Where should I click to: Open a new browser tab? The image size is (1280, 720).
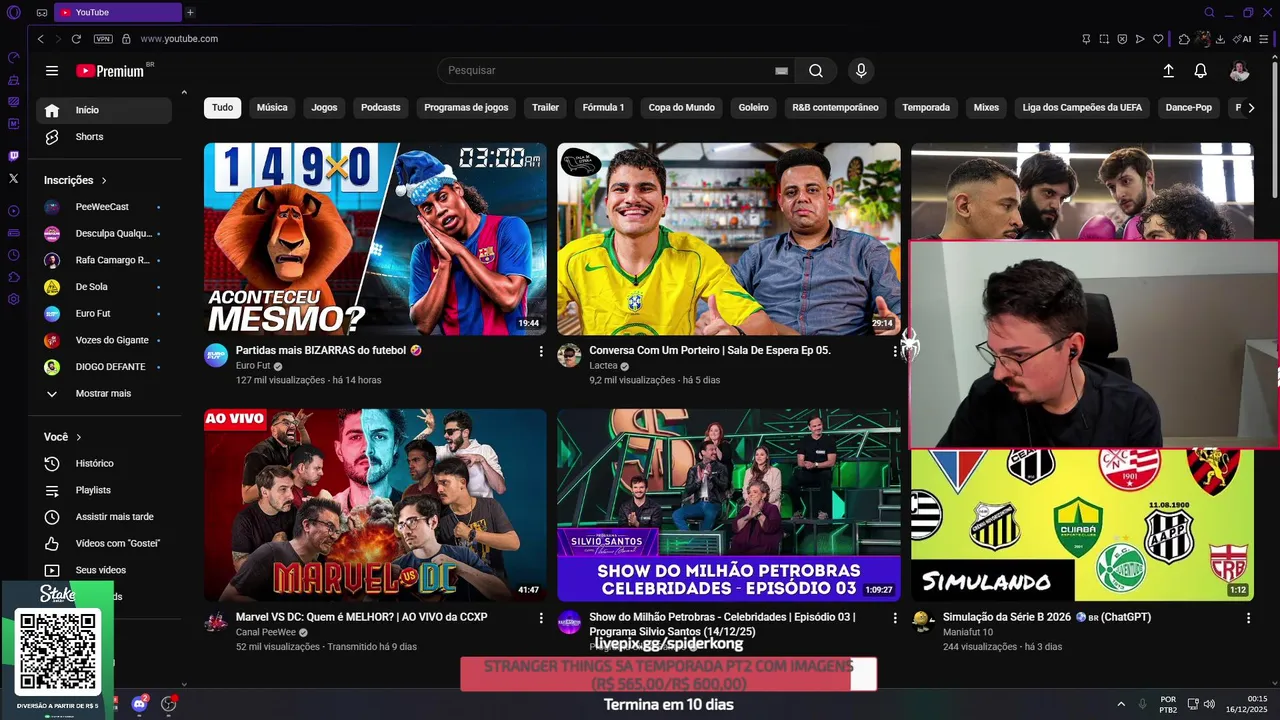[x=190, y=12]
